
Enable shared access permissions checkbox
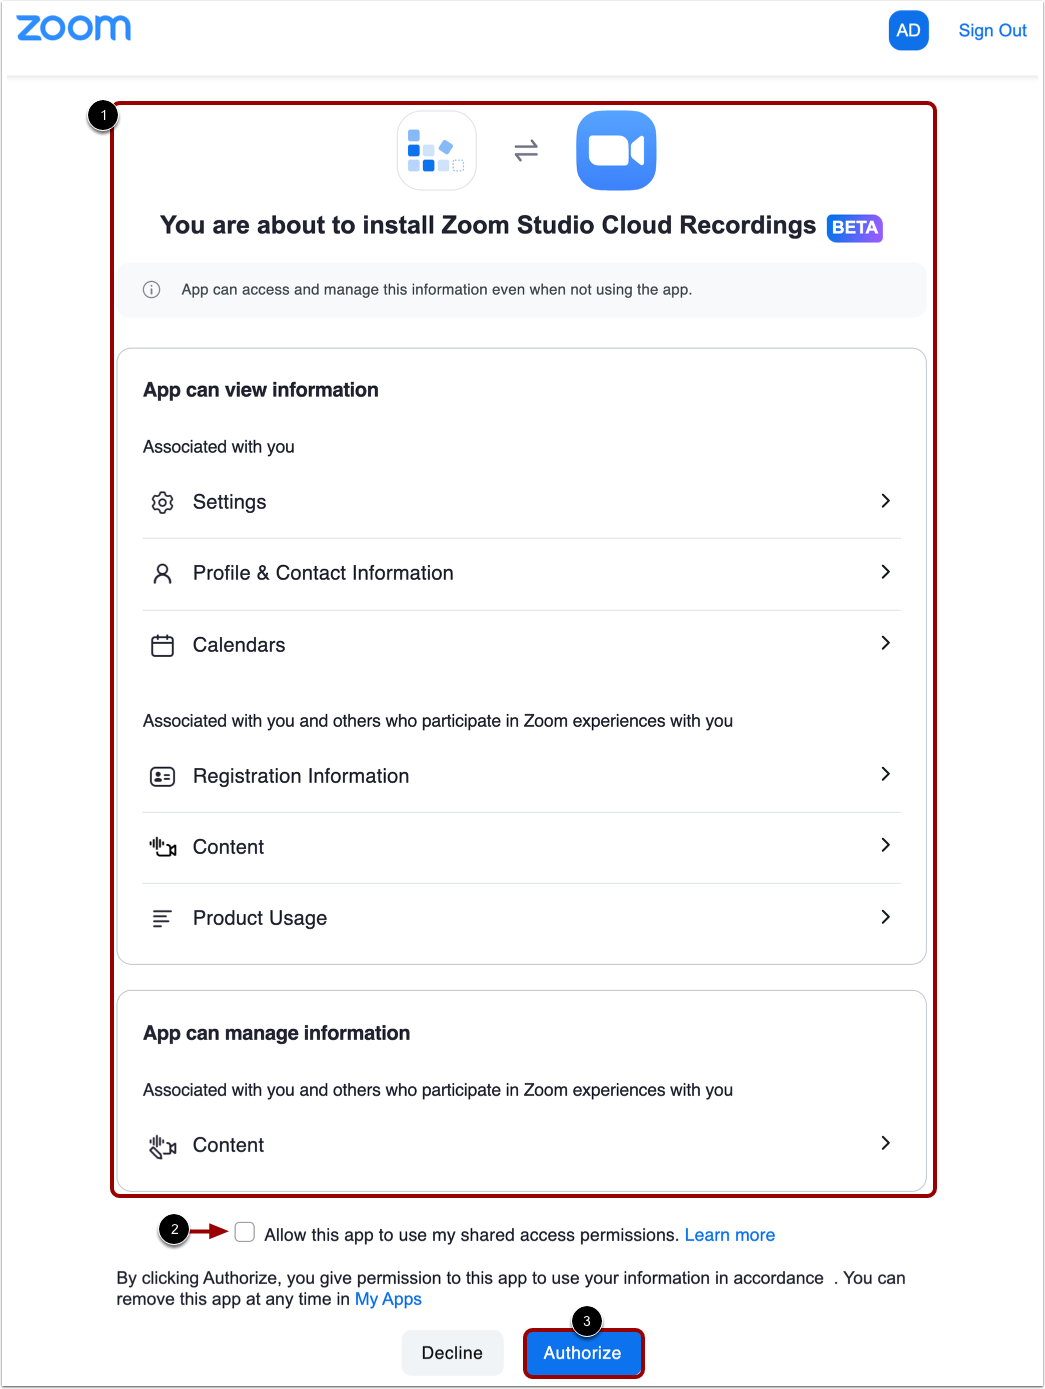pyautogui.click(x=244, y=1232)
